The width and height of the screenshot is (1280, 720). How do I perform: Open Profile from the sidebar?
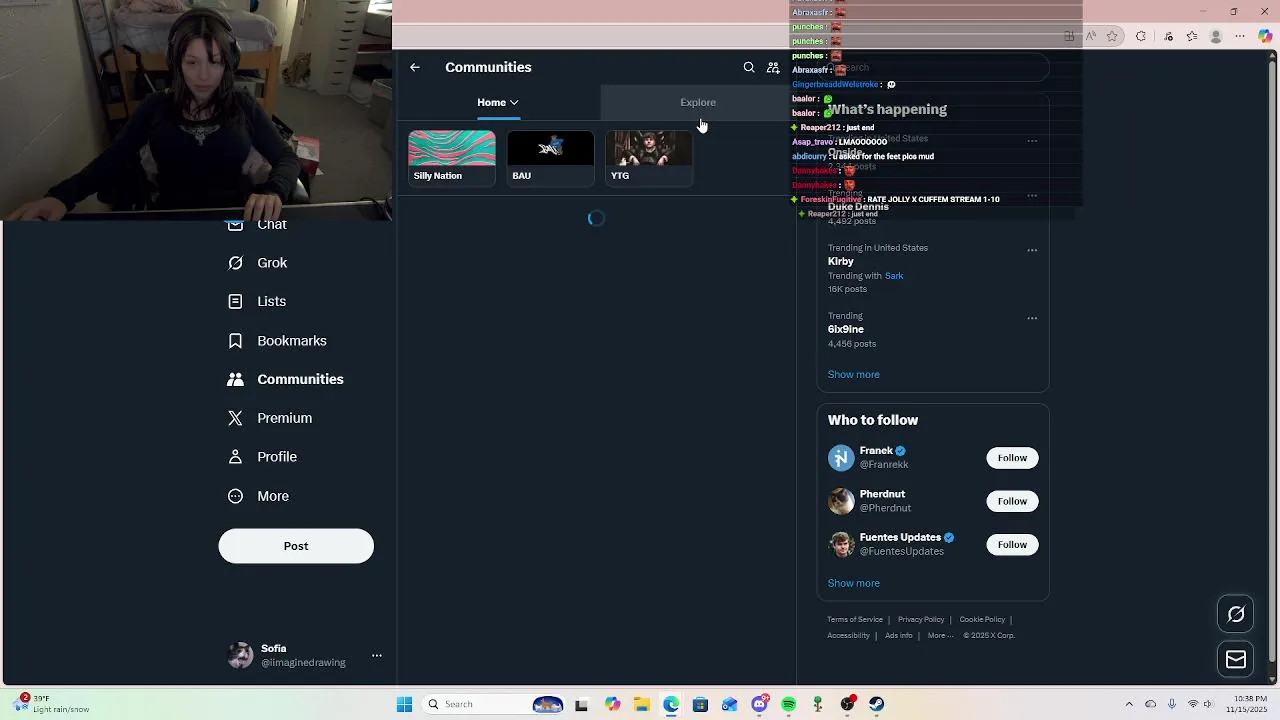tap(262, 457)
